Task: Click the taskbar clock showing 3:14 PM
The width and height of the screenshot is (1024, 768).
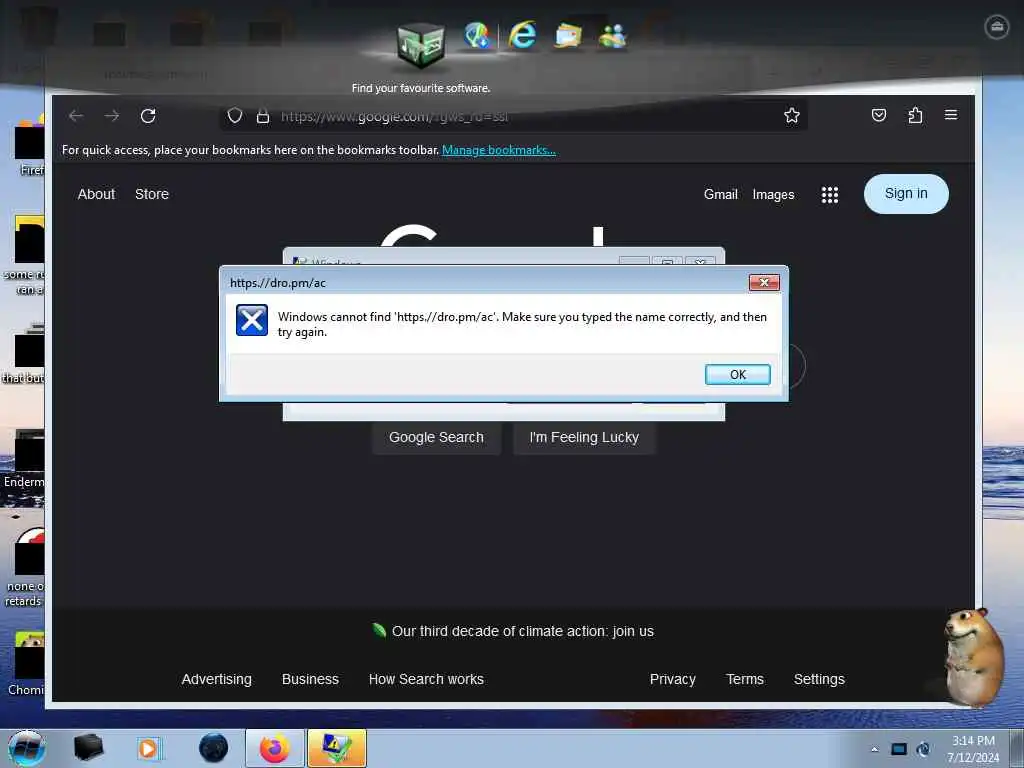Action: [x=973, y=748]
